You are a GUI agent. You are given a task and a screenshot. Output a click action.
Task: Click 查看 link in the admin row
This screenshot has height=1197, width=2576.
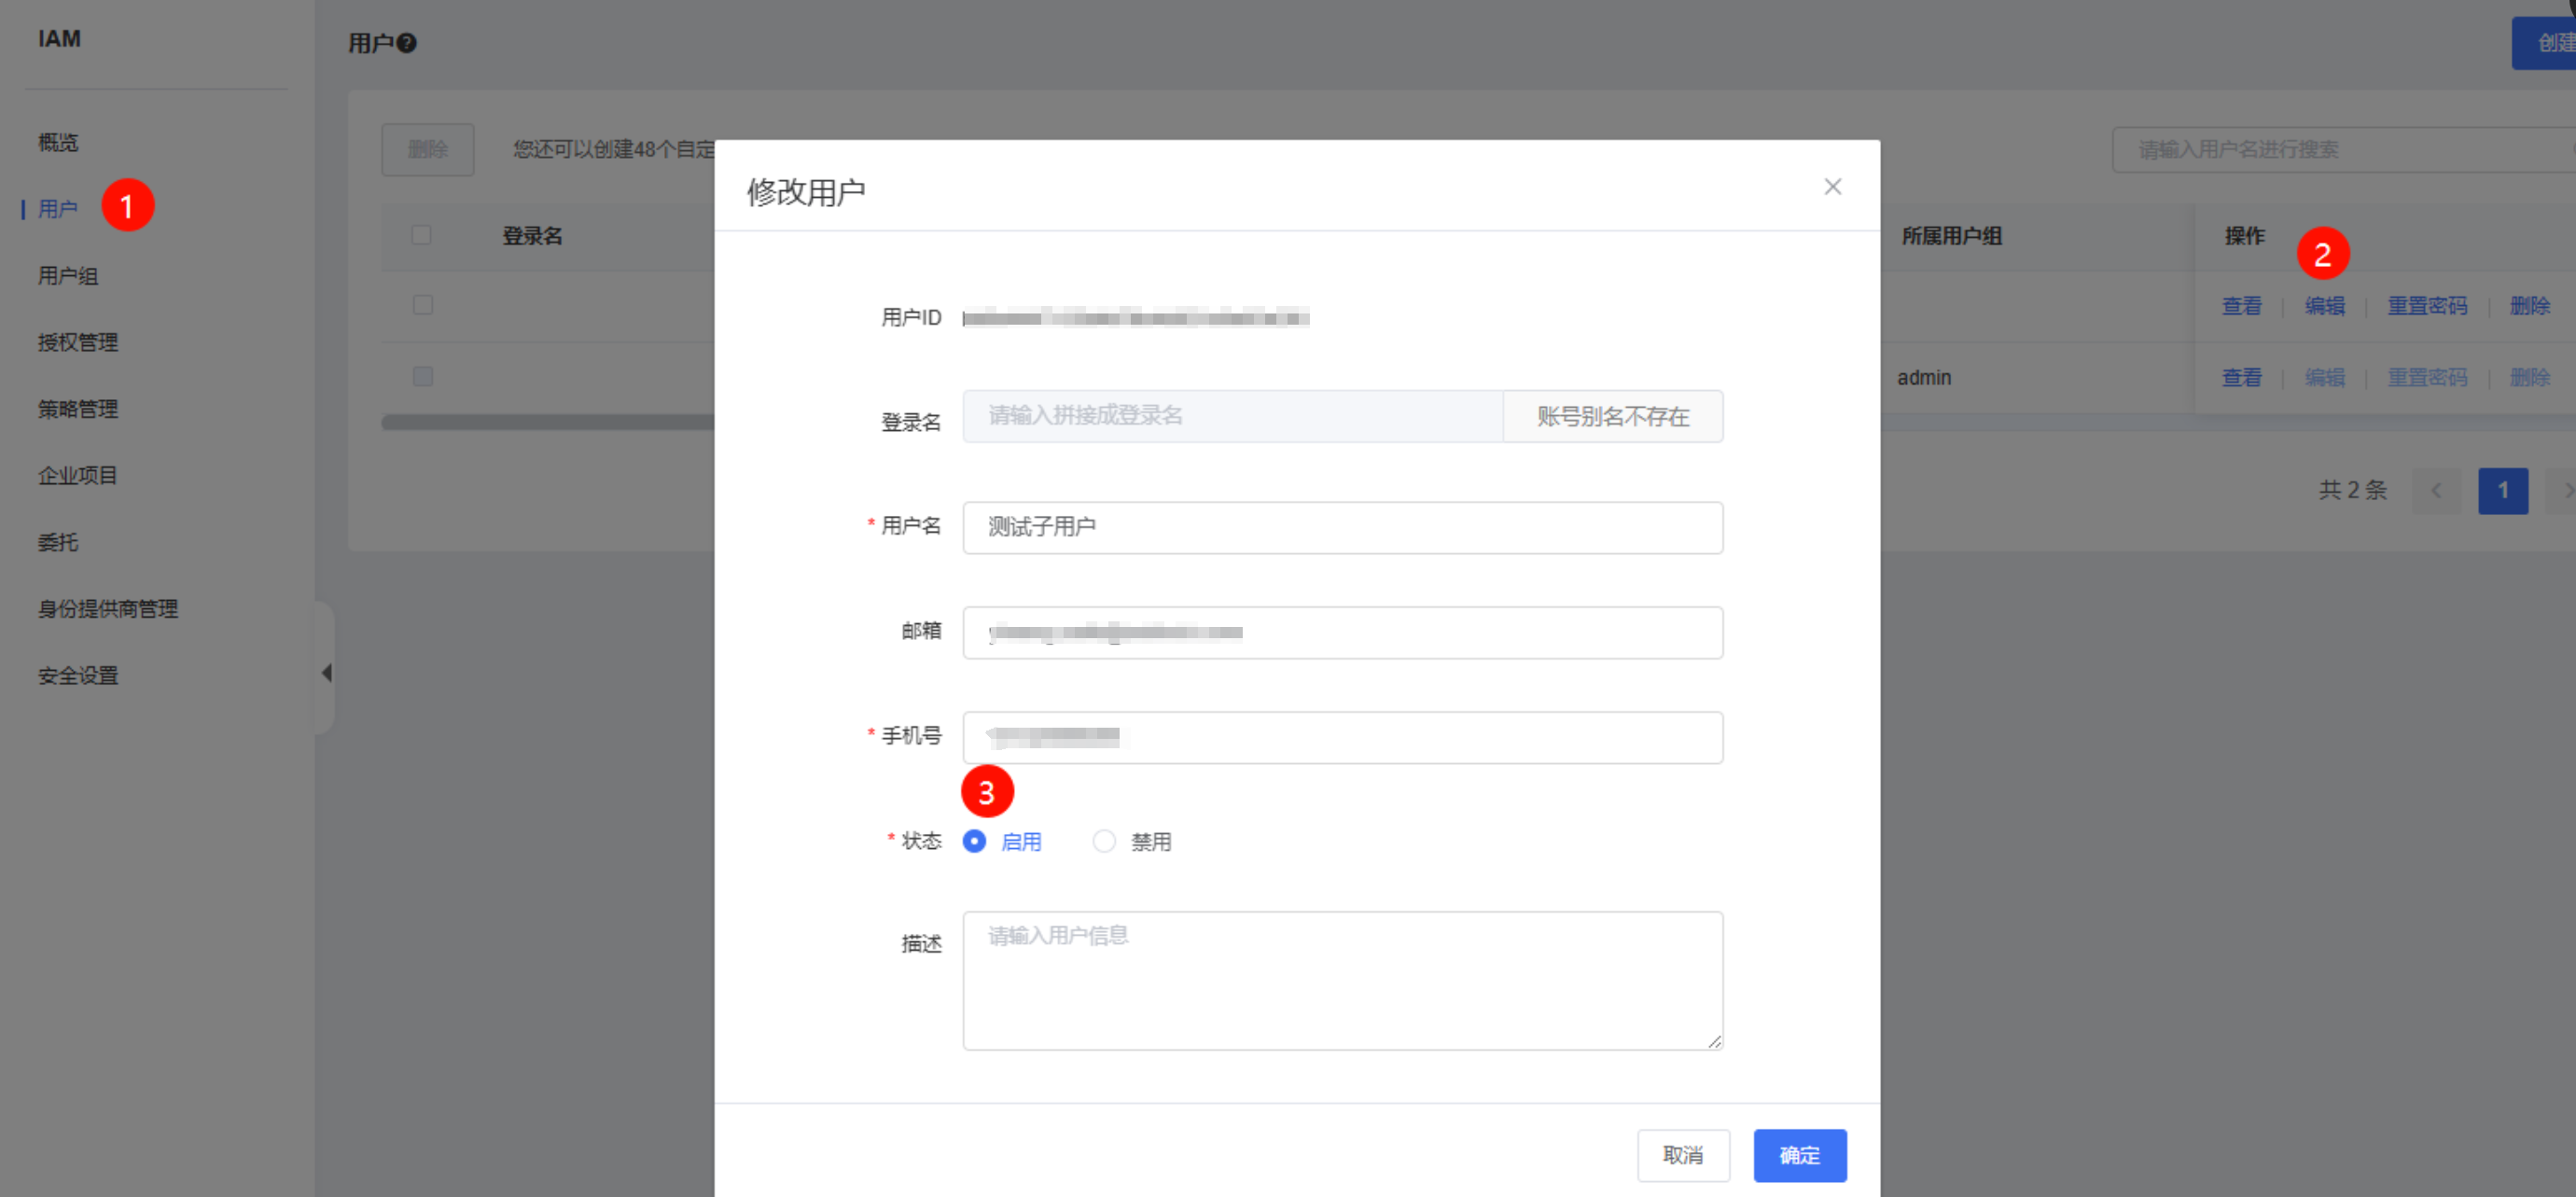[x=2241, y=378]
